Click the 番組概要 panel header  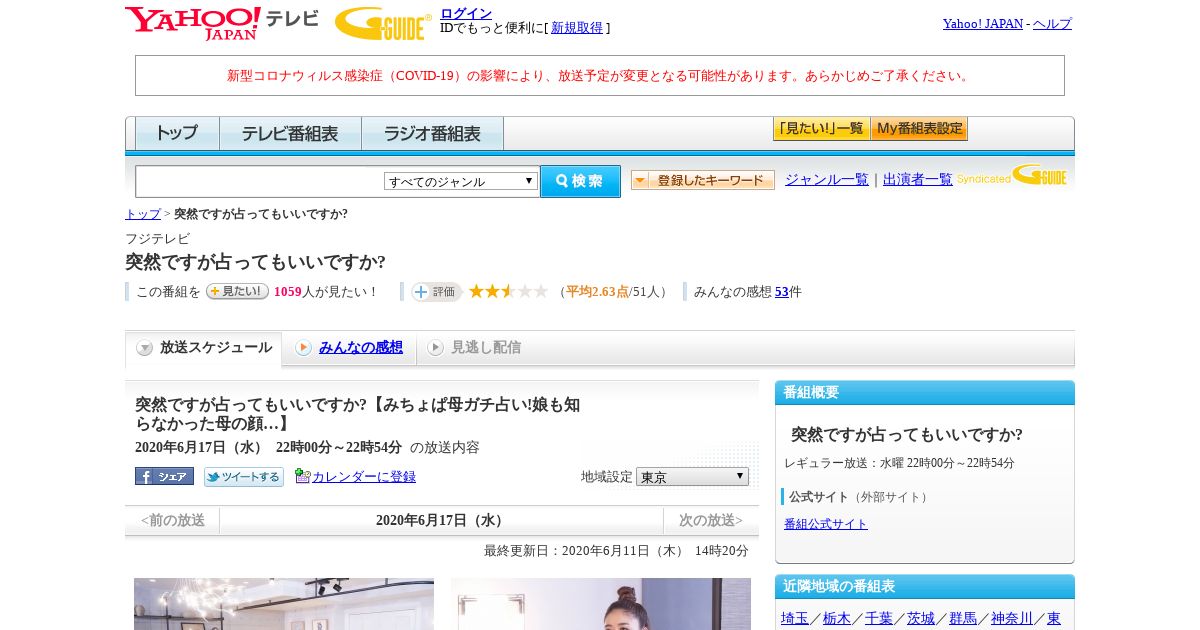(925, 393)
